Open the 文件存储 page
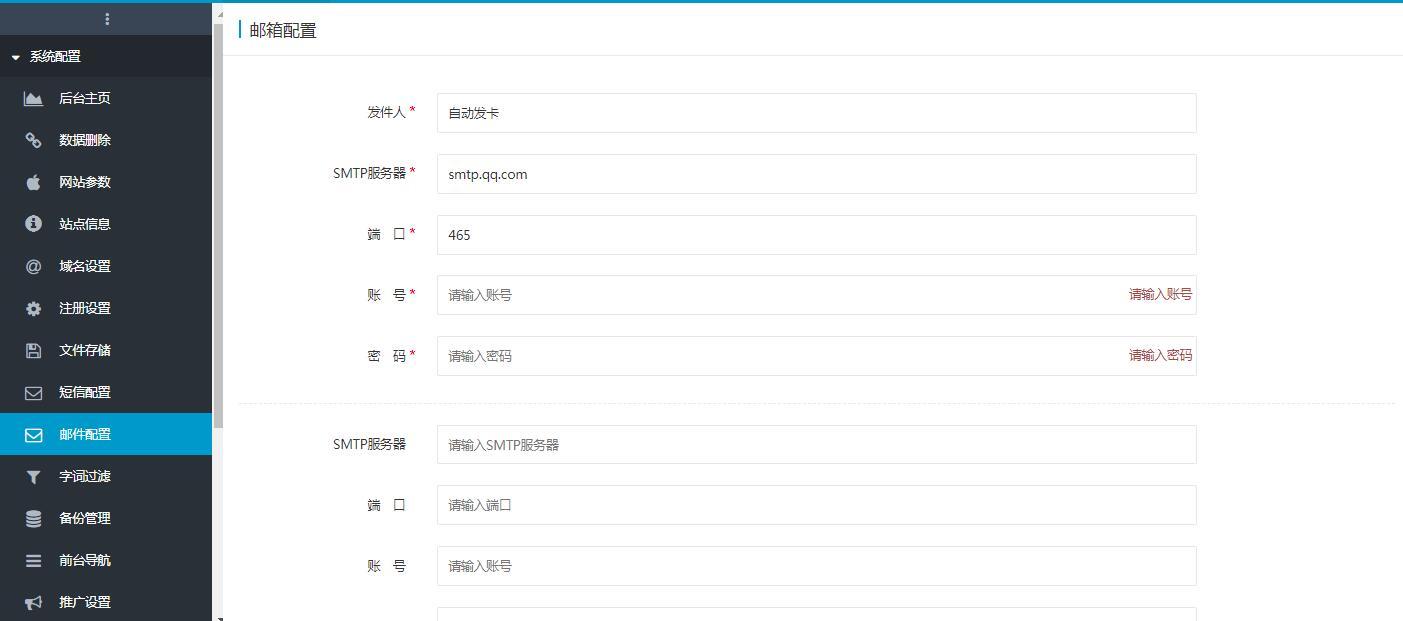This screenshot has width=1403, height=621. [x=106, y=350]
